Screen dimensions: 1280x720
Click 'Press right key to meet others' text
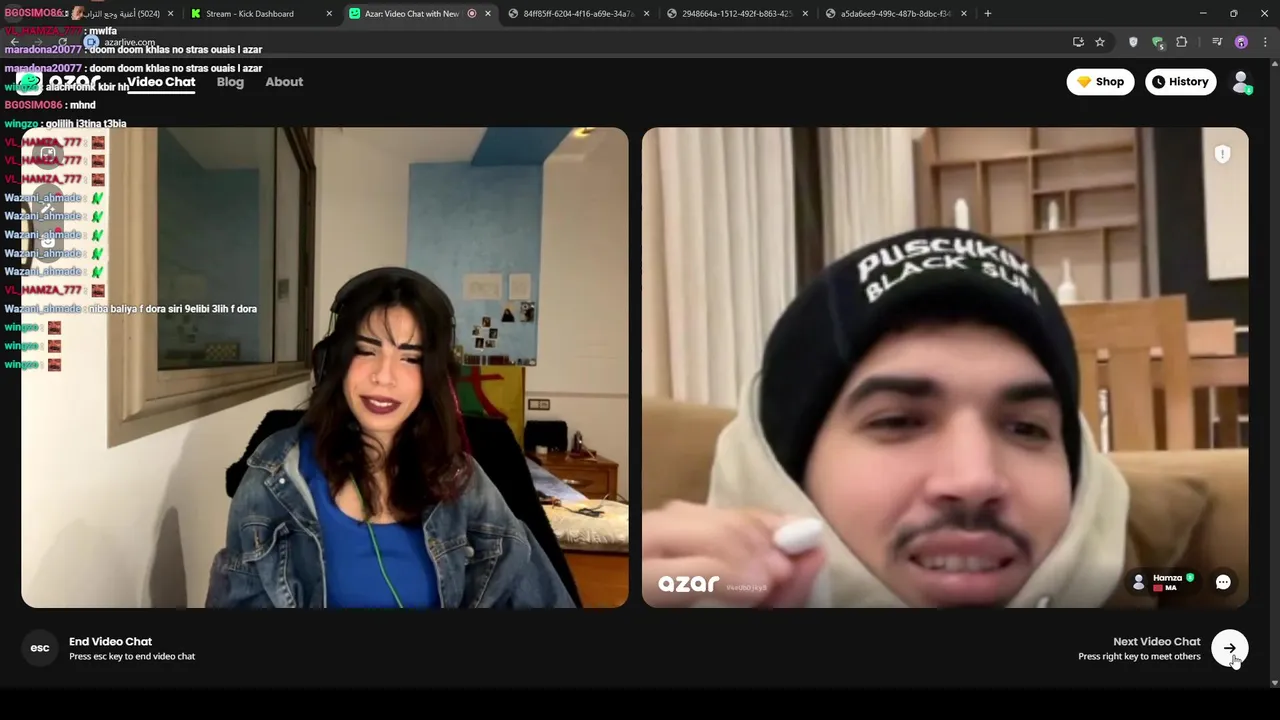point(1139,657)
